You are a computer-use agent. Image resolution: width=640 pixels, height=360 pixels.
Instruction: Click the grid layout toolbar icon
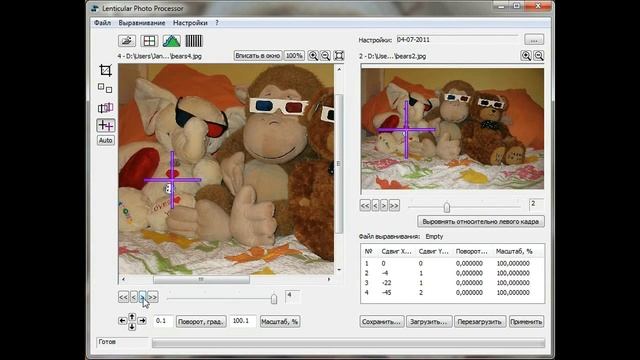(x=149, y=41)
